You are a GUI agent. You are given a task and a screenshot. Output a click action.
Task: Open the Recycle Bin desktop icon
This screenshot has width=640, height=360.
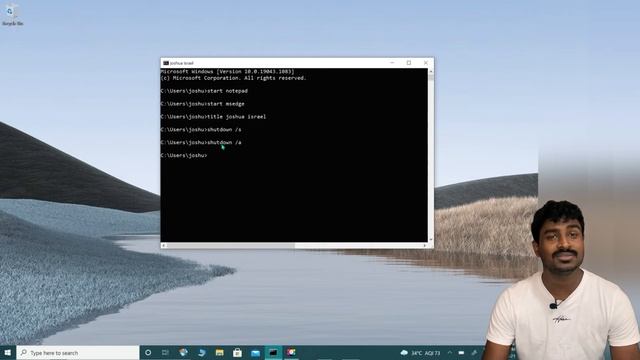point(12,15)
